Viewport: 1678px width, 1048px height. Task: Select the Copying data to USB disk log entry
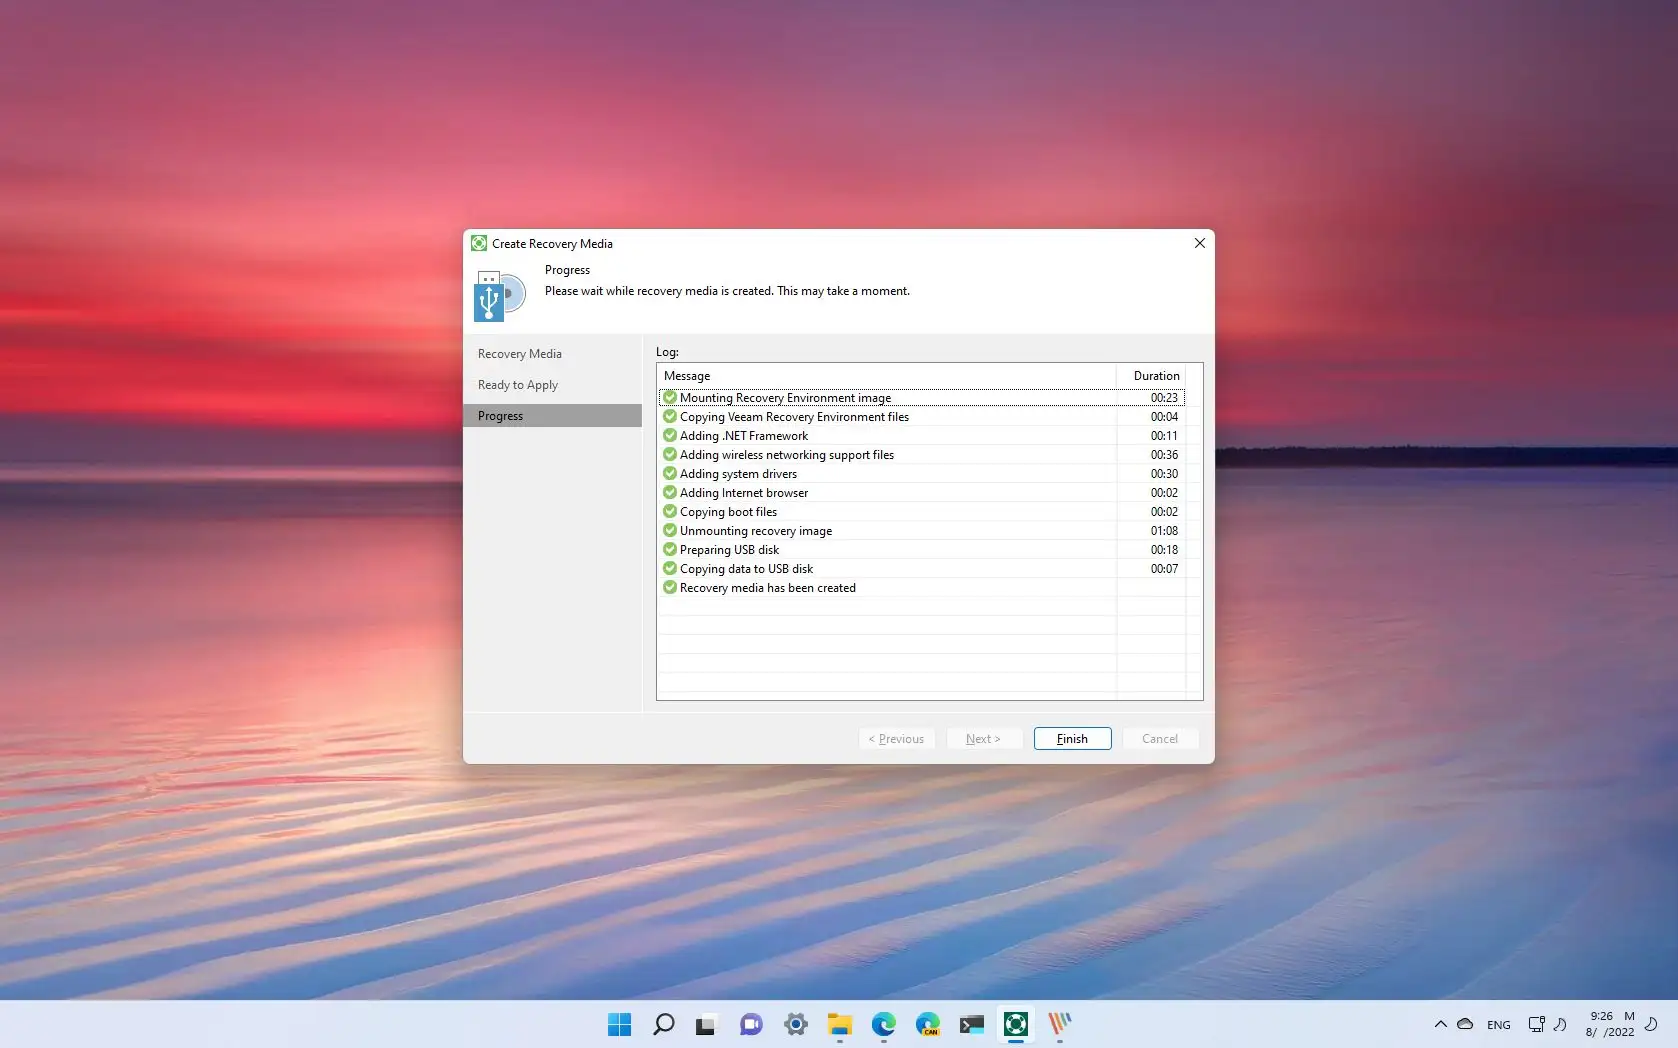tap(745, 568)
